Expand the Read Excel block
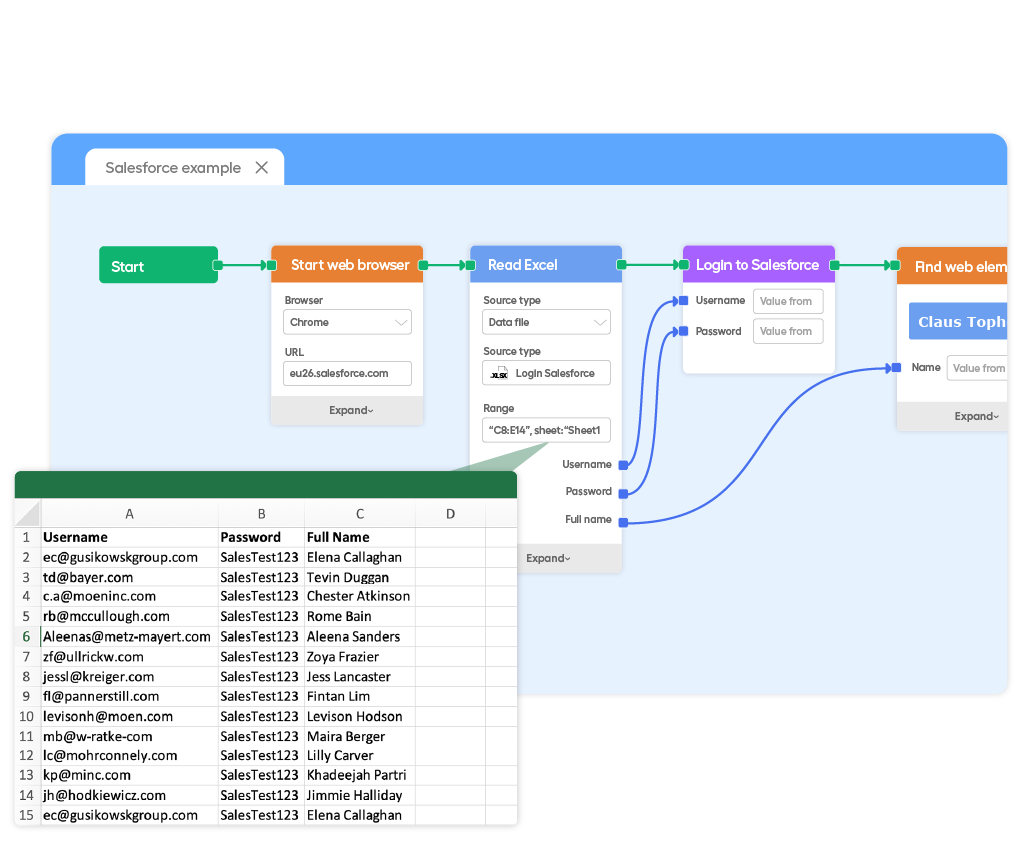The width and height of the screenshot is (1018, 853). (x=548, y=558)
